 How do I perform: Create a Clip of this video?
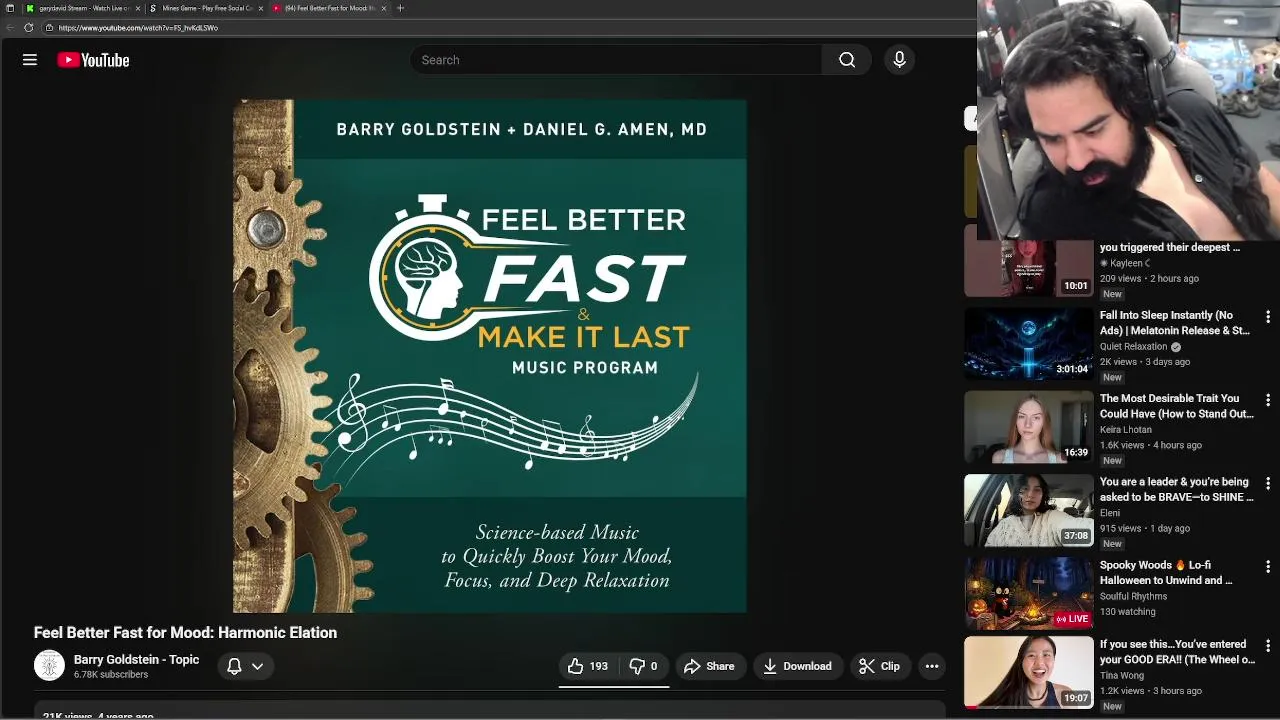[880, 666]
